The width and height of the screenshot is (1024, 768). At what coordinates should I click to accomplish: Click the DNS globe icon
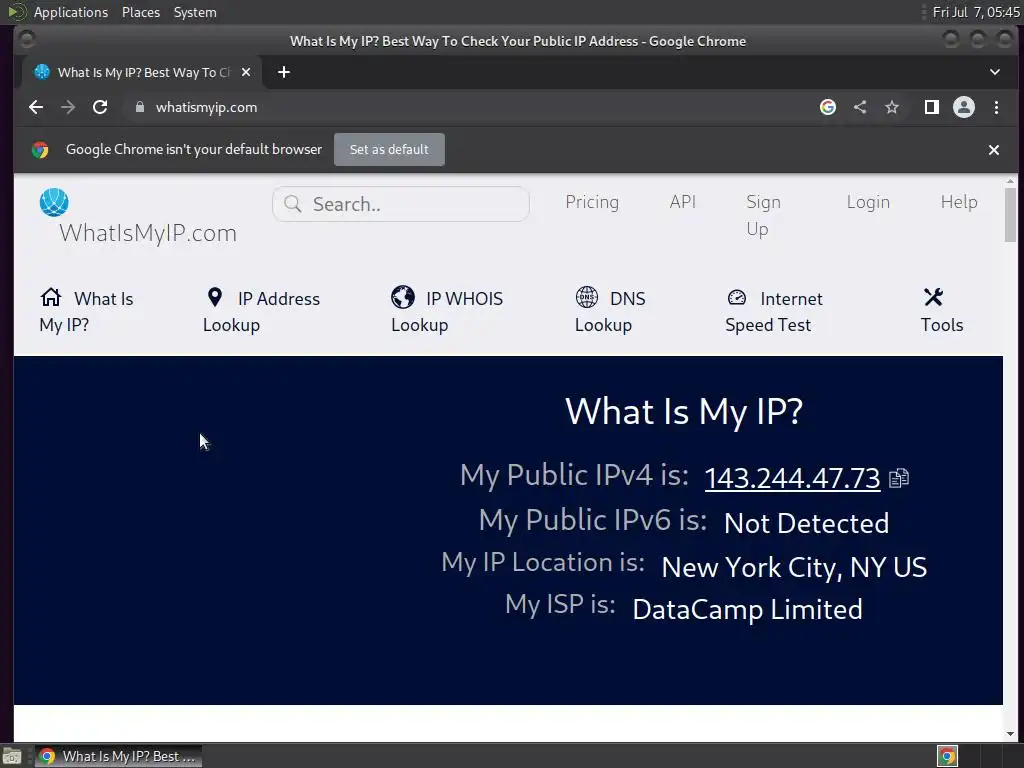click(586, 297)
